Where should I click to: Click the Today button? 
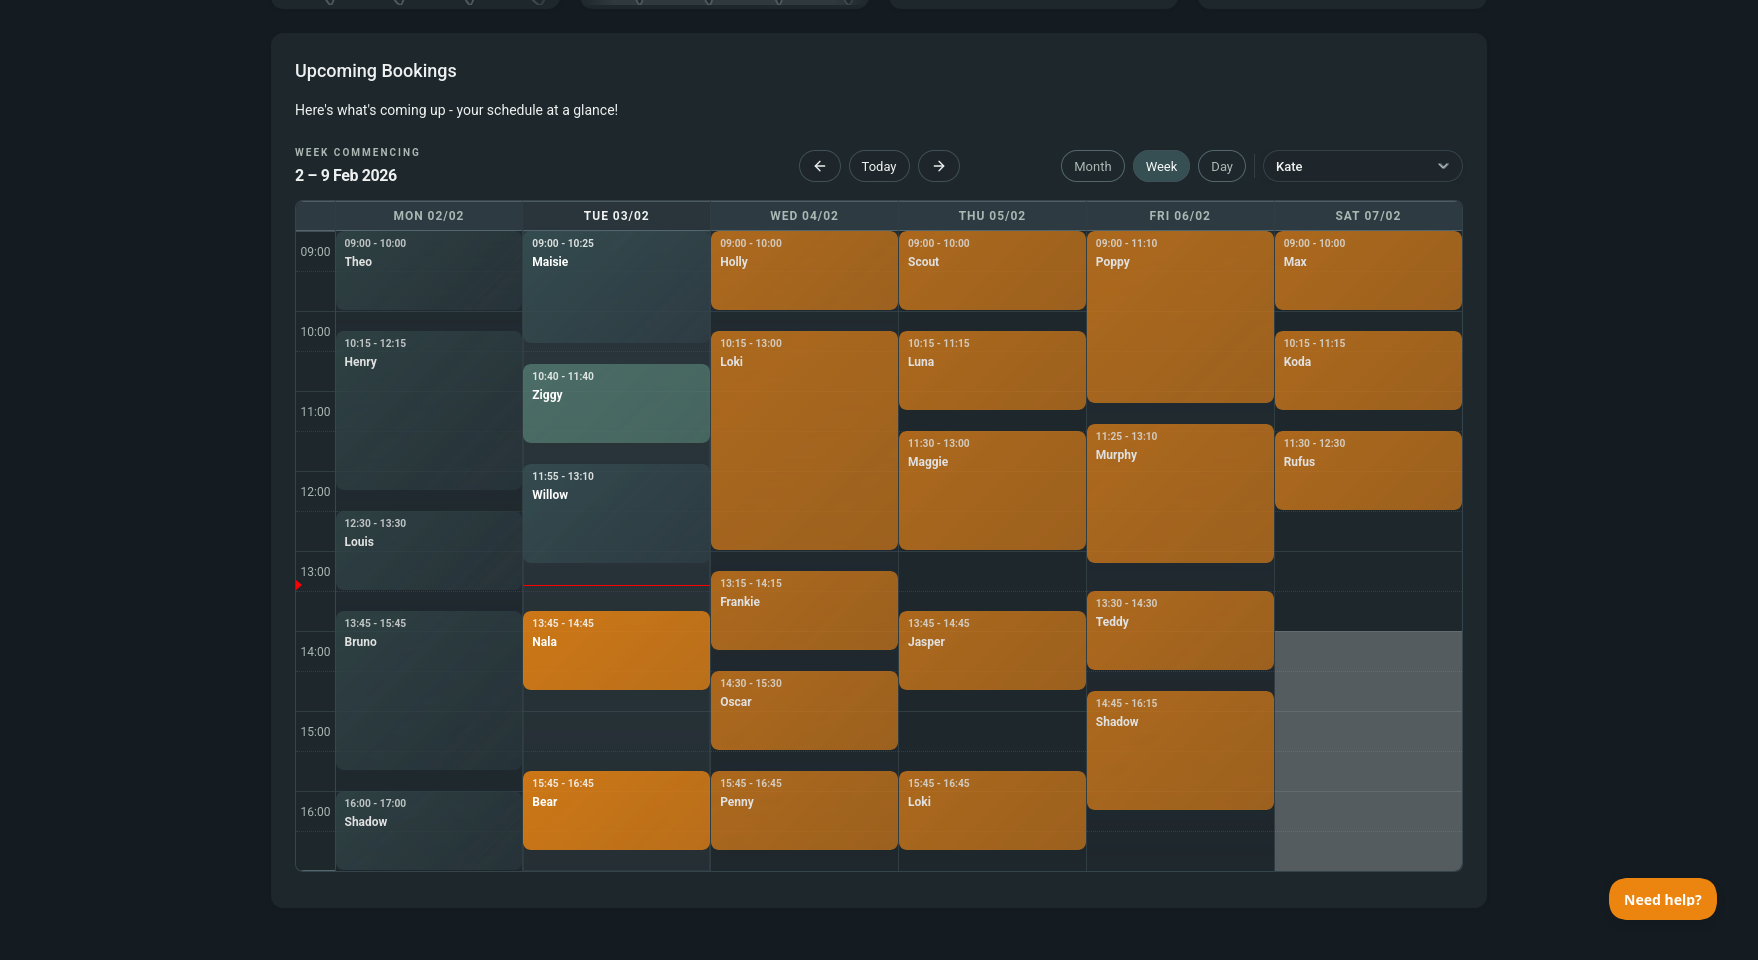[x=879, y=166]
